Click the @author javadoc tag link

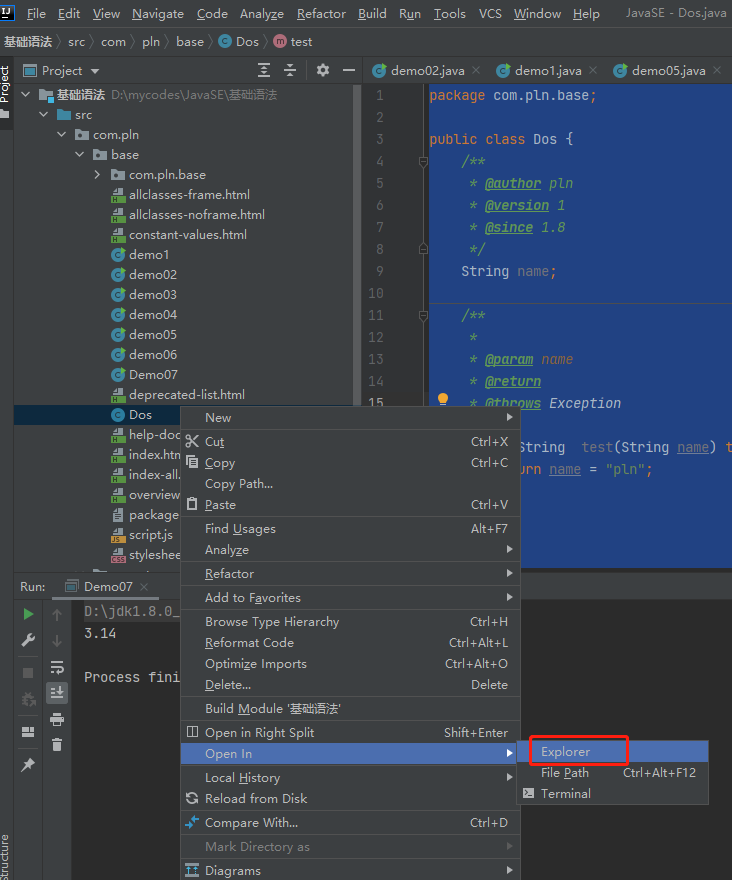click(x=513, y=184)
